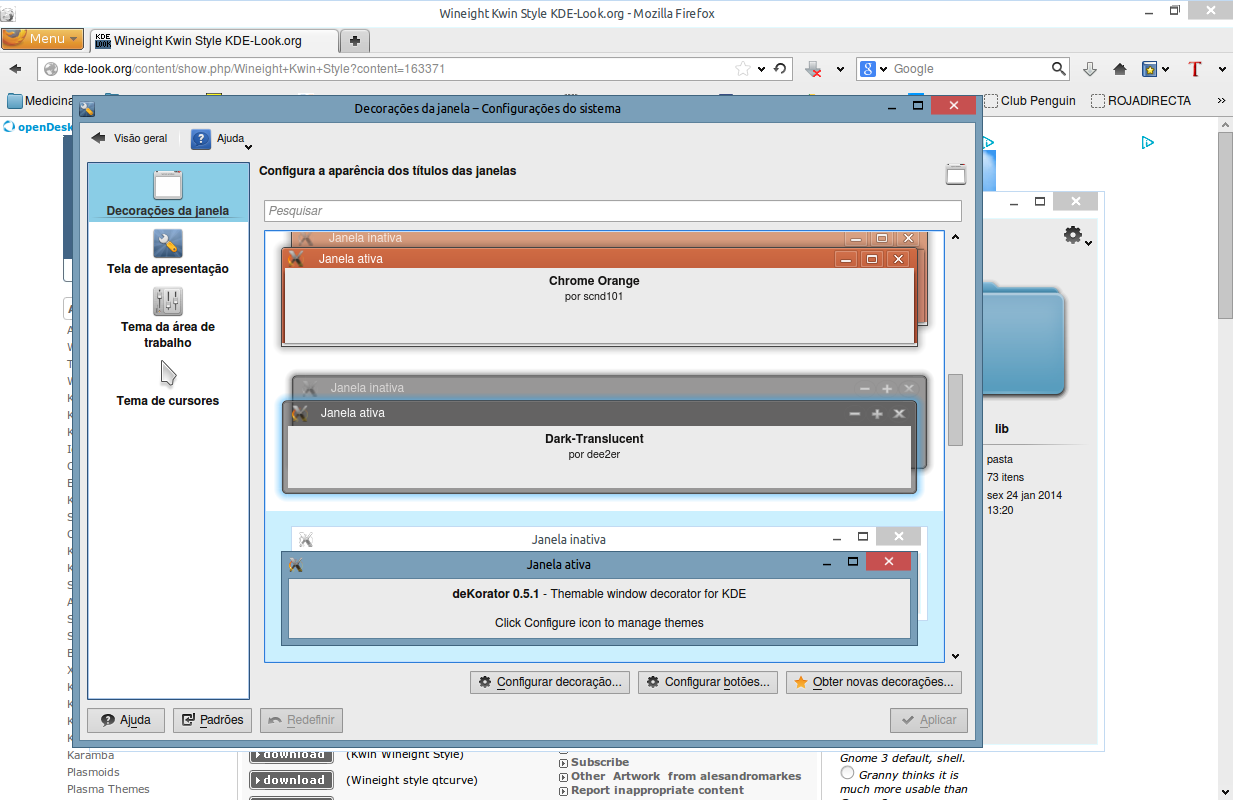Reload the page in Firefox
This screenshot has height=800, width=1233.
pos(780,69)
